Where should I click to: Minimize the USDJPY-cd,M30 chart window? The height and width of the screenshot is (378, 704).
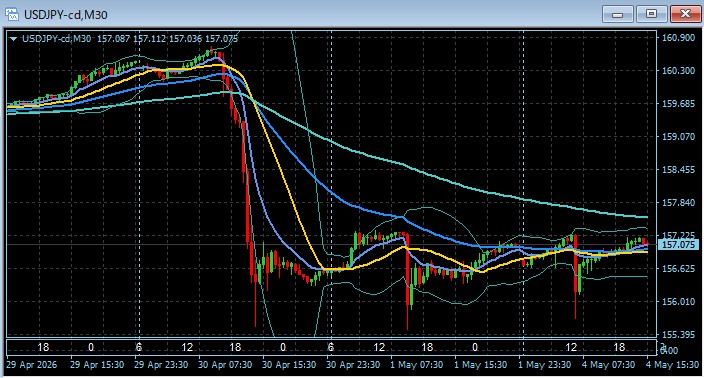coord(617,14)
